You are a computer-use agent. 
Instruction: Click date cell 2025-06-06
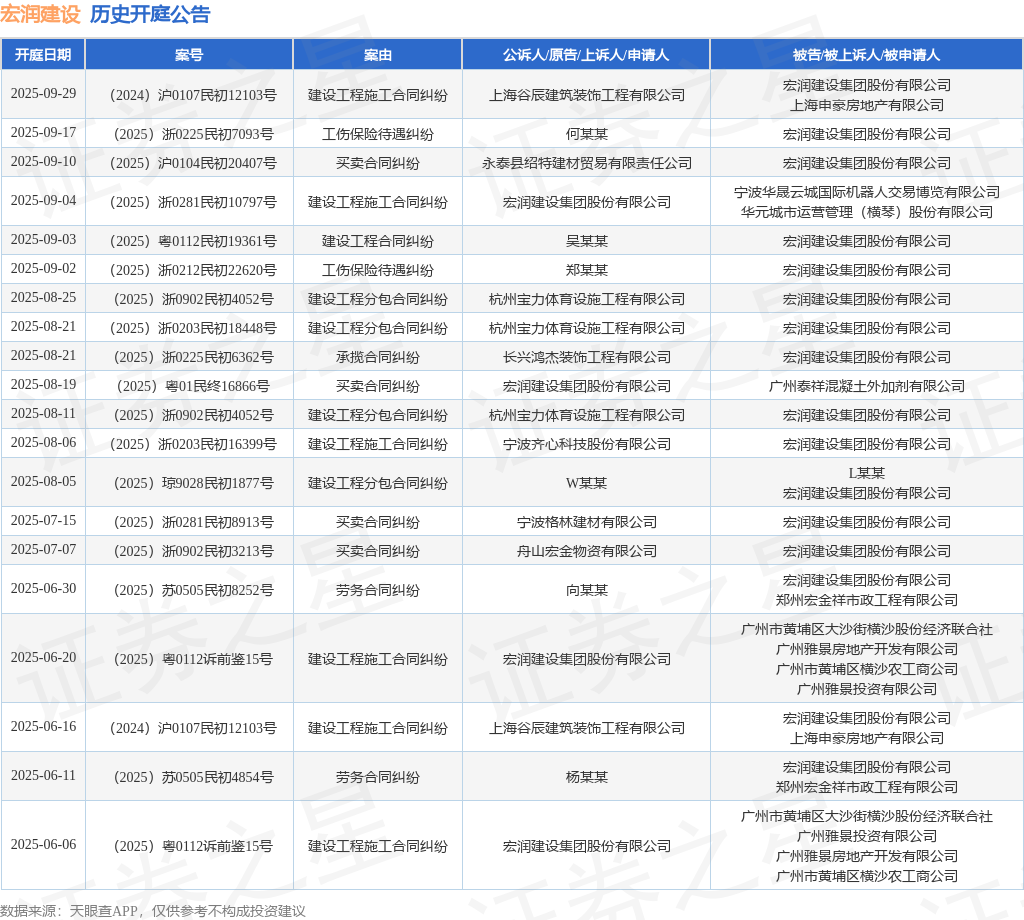point(43,845)
